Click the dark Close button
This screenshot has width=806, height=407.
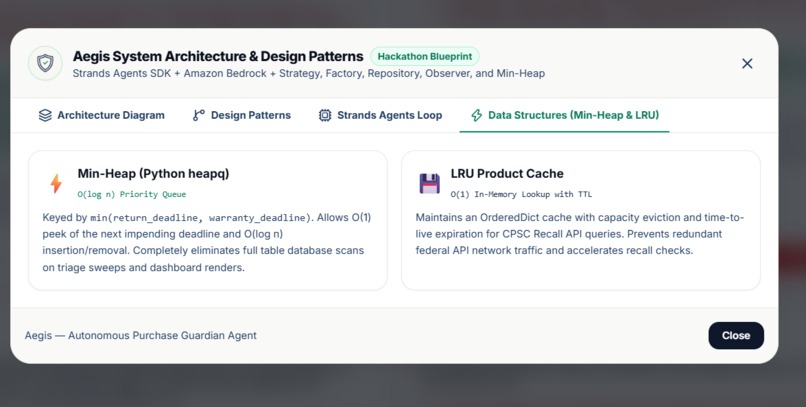pyautogui.click(x=736, y=336)
